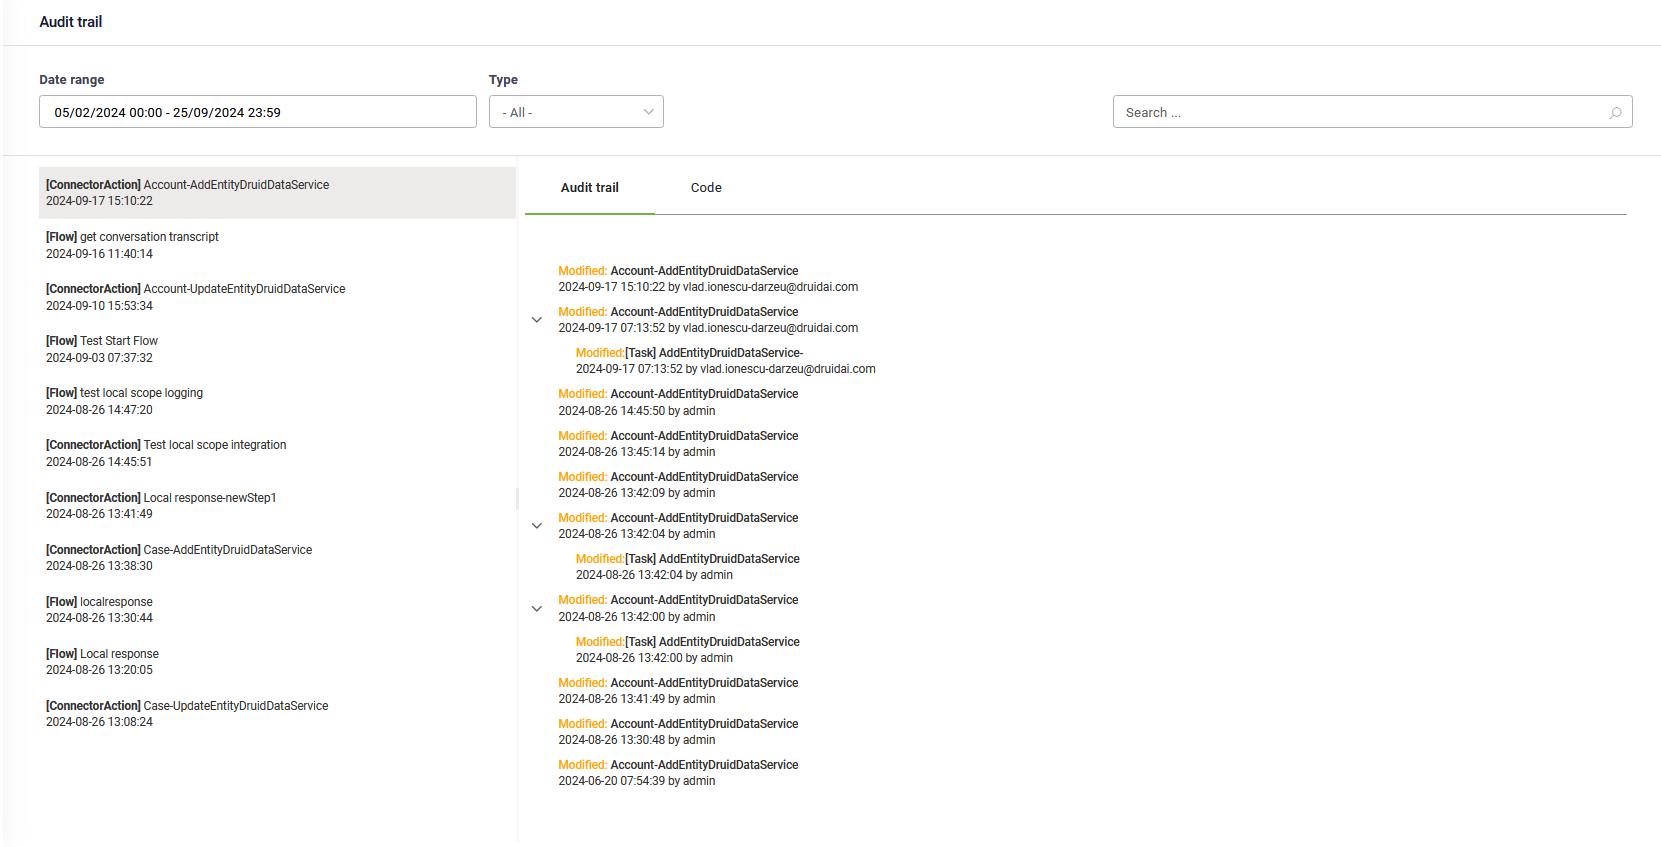Click the 2024-09-17 15:10:22 modified audit entry
Screen dimensions: 1661x847
(x=678, y=279)
